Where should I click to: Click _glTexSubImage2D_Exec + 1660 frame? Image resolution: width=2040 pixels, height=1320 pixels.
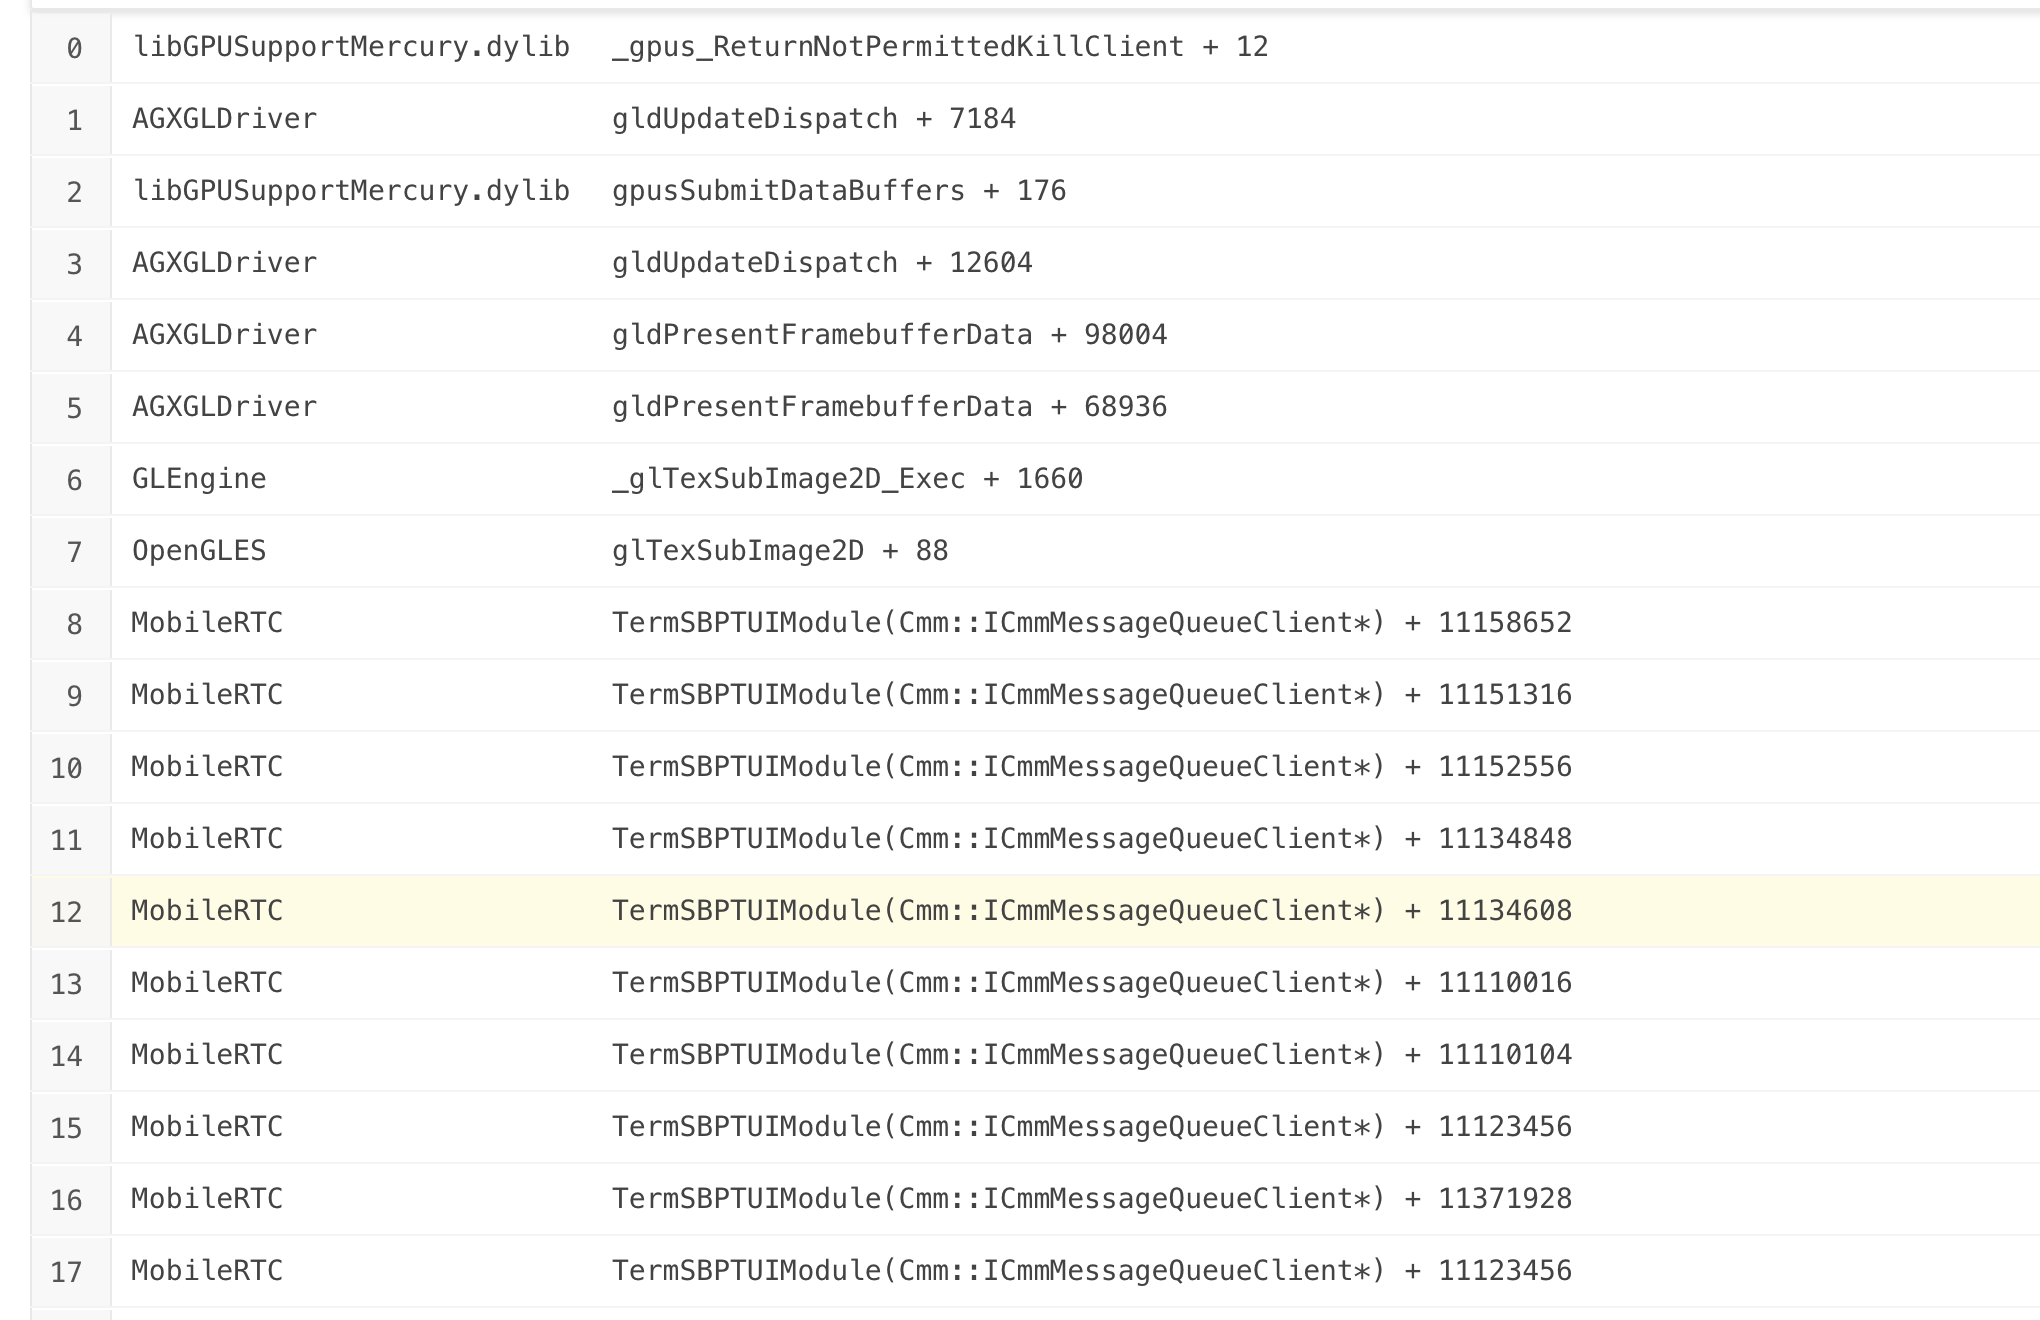click(x=846, y=479)
